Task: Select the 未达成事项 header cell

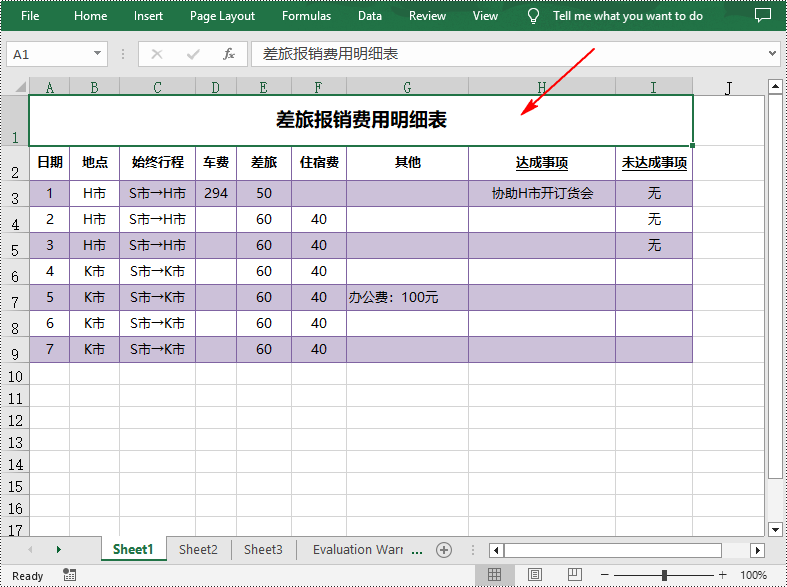Action: 654,163
